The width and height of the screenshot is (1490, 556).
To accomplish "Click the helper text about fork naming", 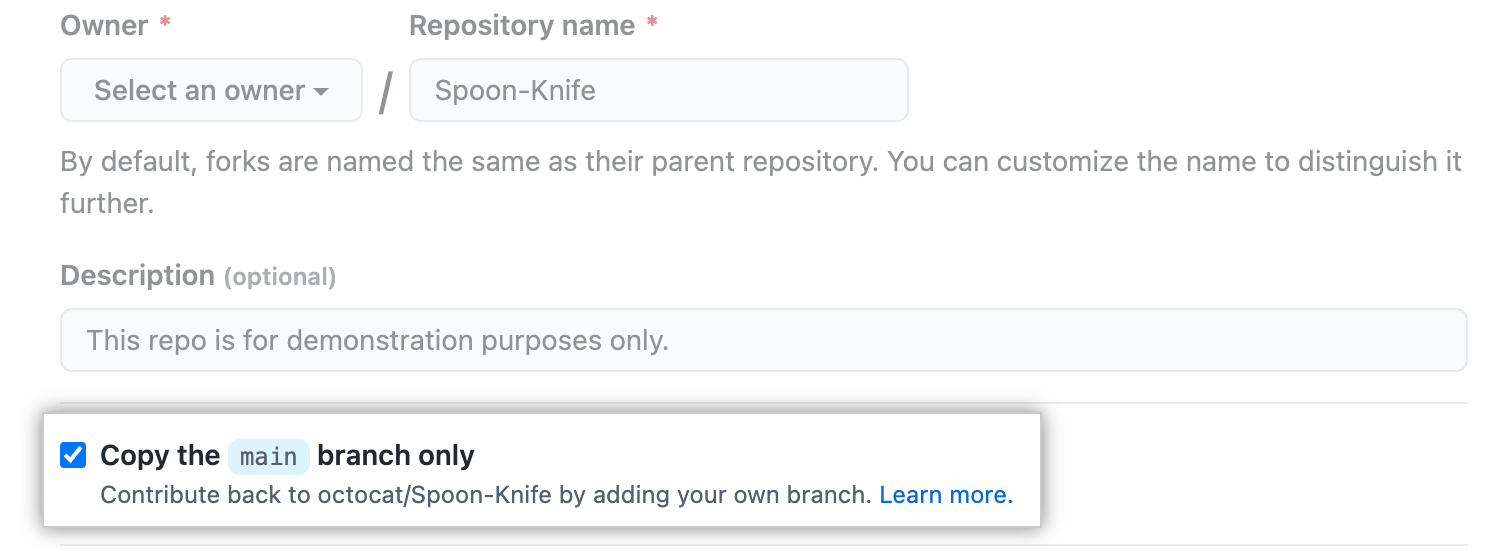I will pos(762,182).
